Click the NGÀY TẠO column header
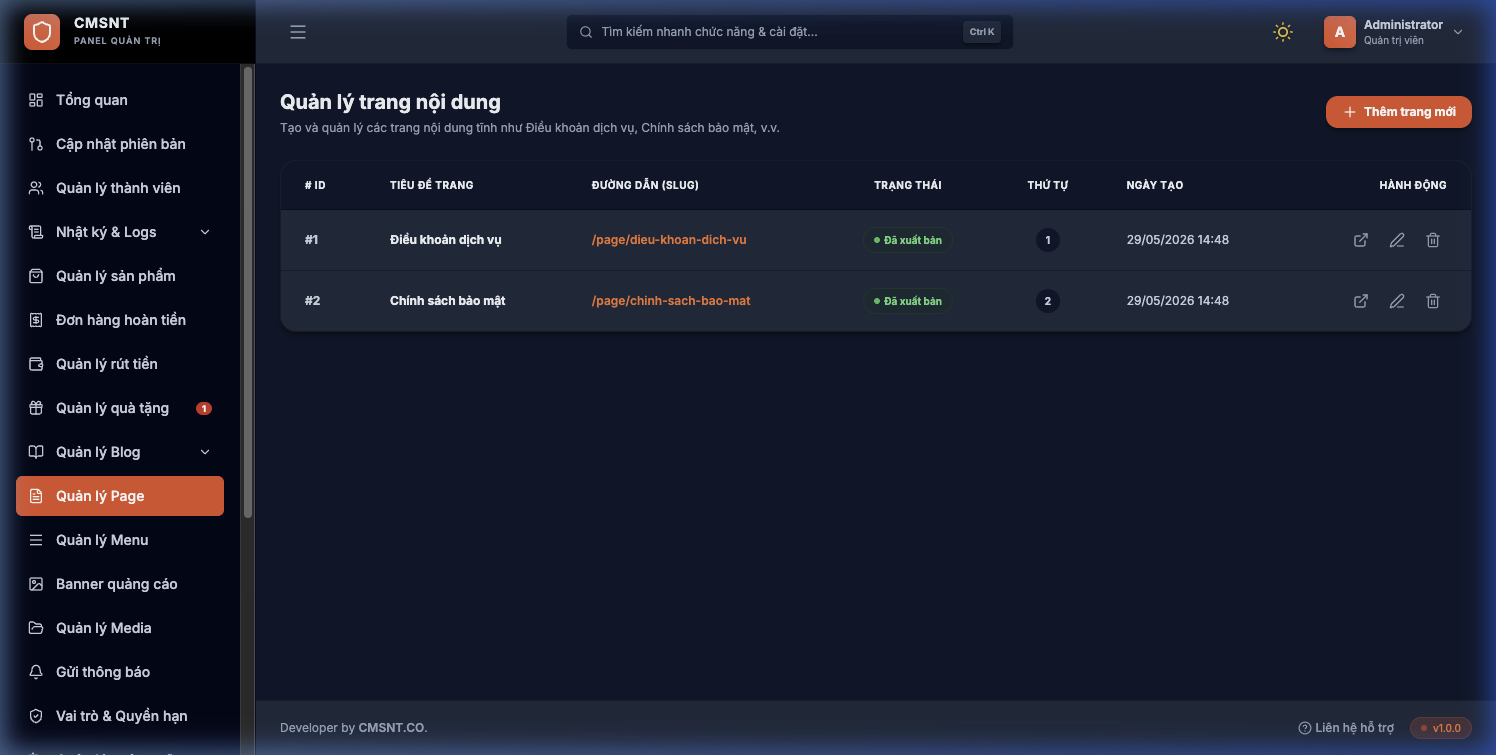 tap(1155, 185)
